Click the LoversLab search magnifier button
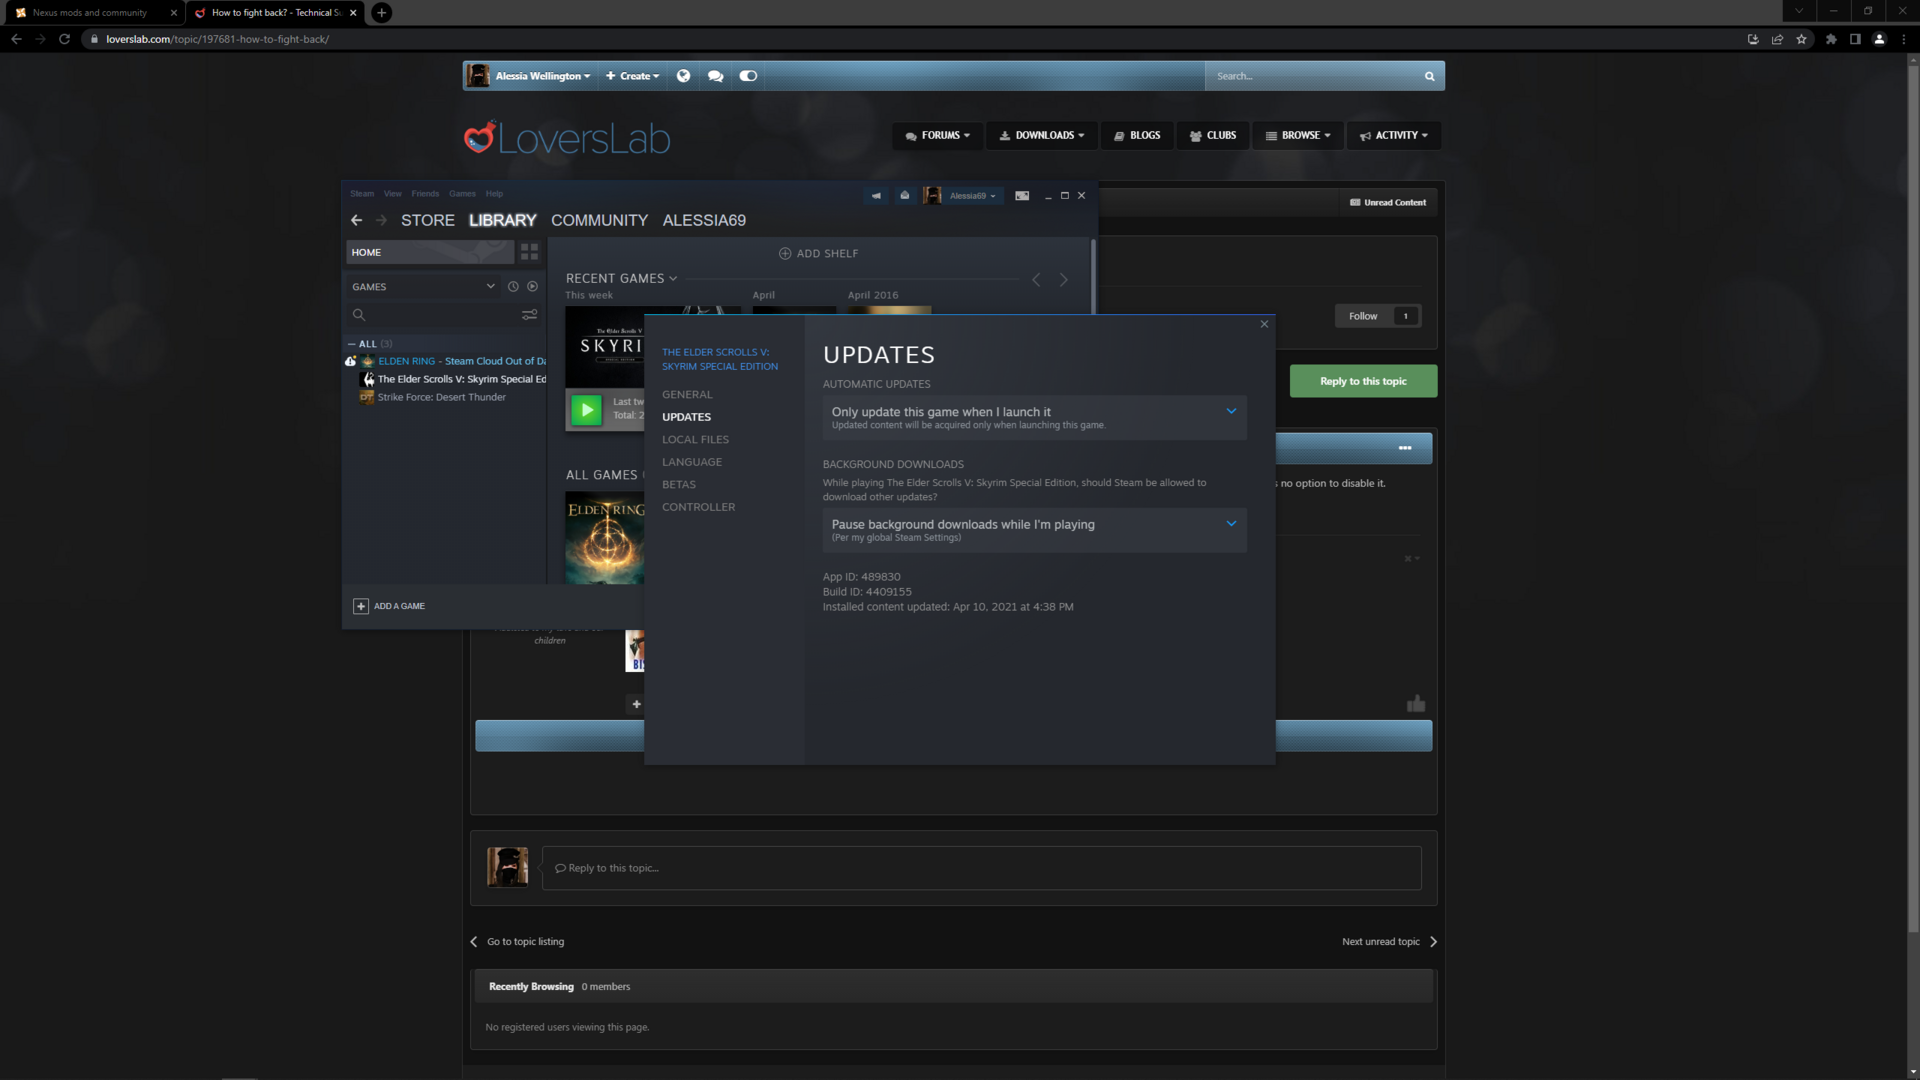Viewport: 1920px width, 1080px height. tap(1430, 76)
